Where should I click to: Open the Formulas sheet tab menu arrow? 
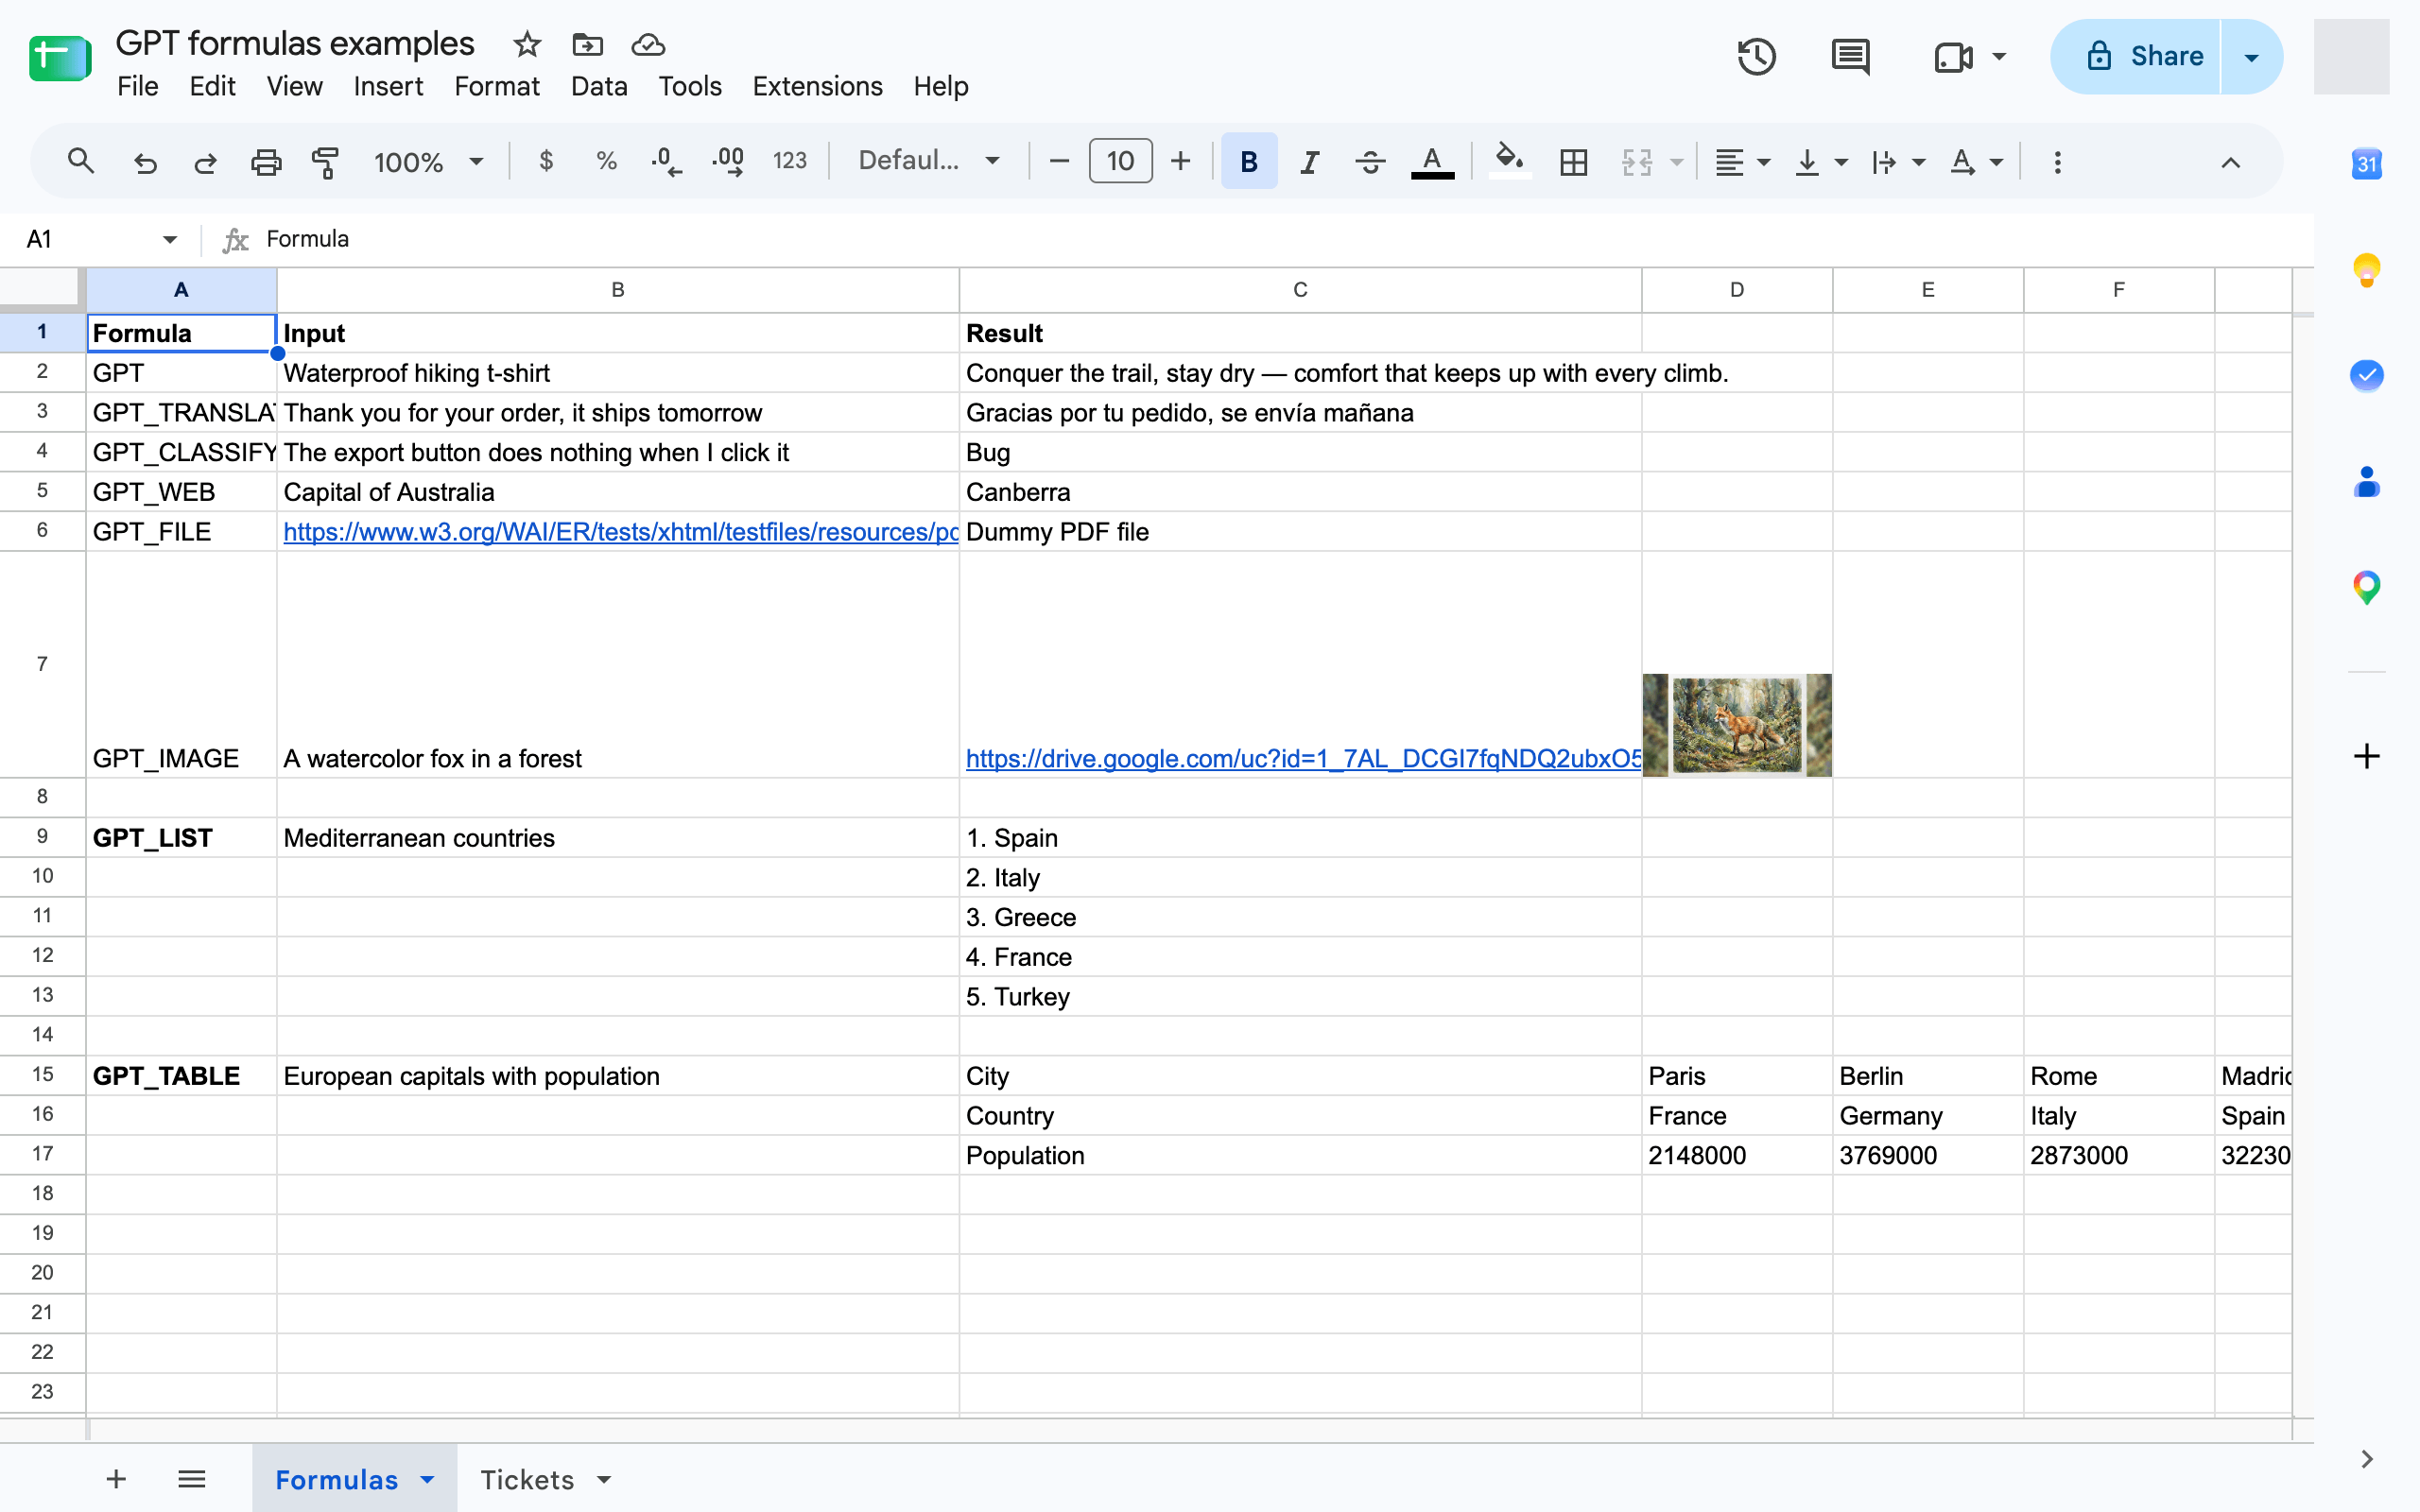point(428,1479)
